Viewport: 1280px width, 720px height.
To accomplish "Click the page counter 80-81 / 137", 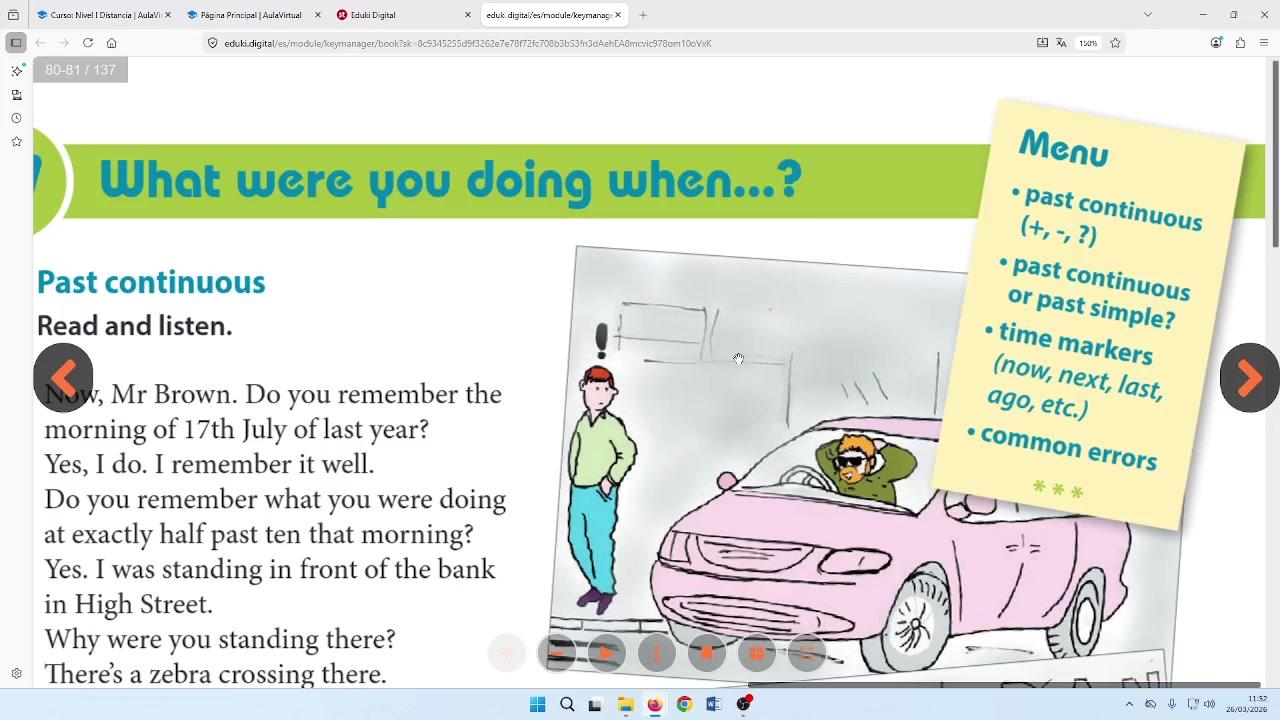I will [80, 70].
